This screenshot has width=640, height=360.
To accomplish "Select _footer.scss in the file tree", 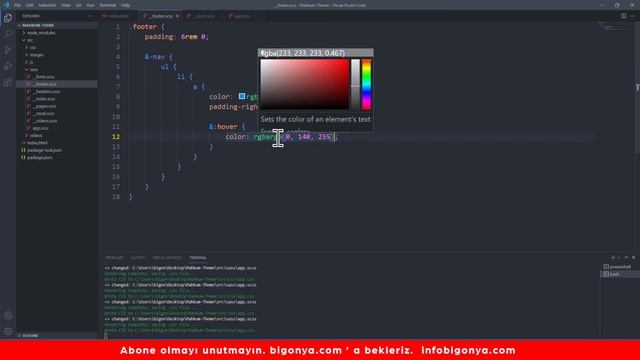I will 57,84.
